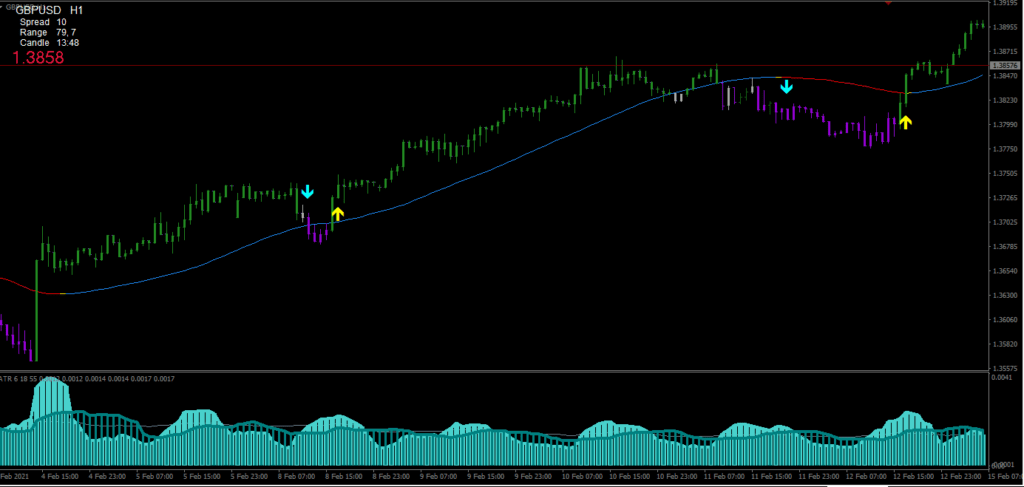Viewport: 1024px width, 487px height.
Task: Select the Range 79,7 info line
Action: click(47, 33)
